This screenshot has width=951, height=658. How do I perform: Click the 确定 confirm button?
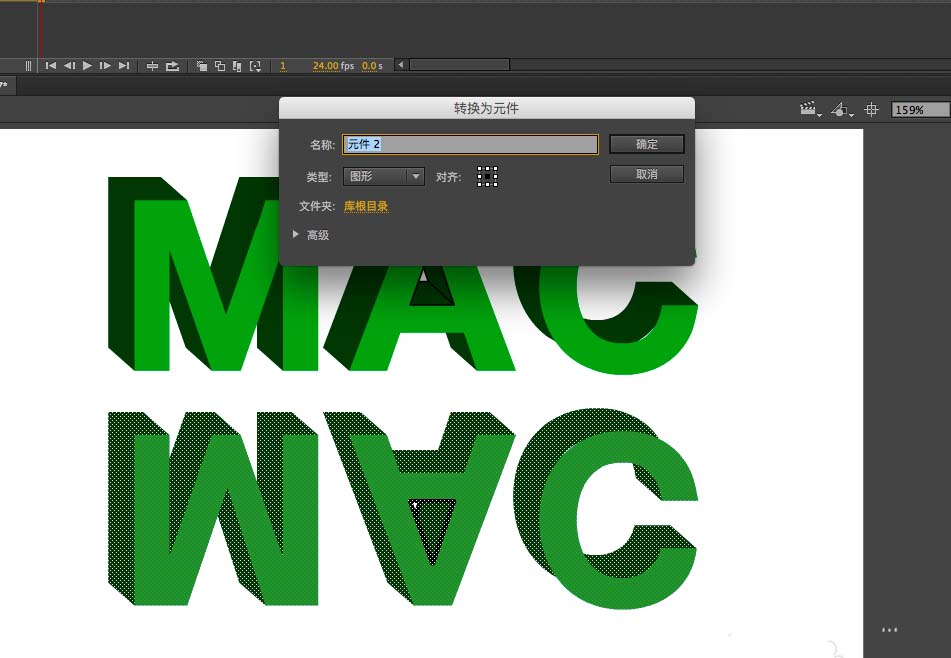(647, 144)
